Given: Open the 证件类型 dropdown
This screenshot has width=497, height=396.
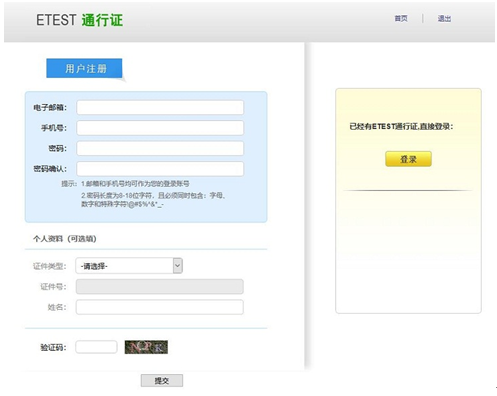Looking at the screenshot, I should click(x=129, y=266).
